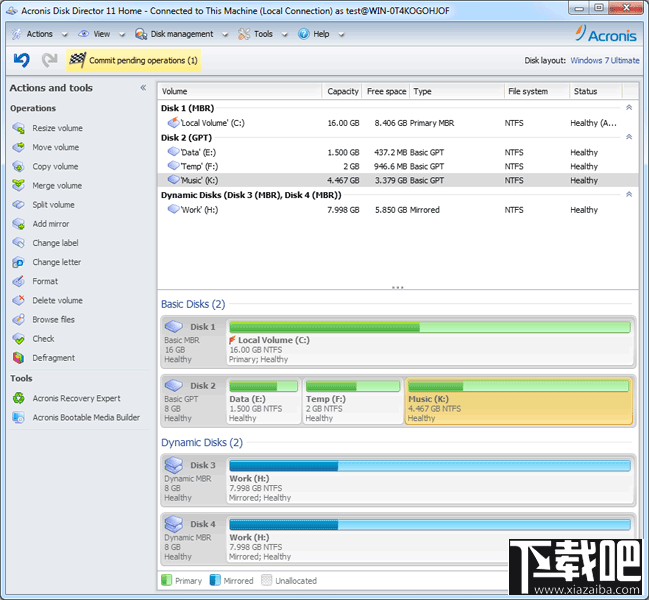Click the volume icon next to 'Data' (E:)

click(173, 152)
